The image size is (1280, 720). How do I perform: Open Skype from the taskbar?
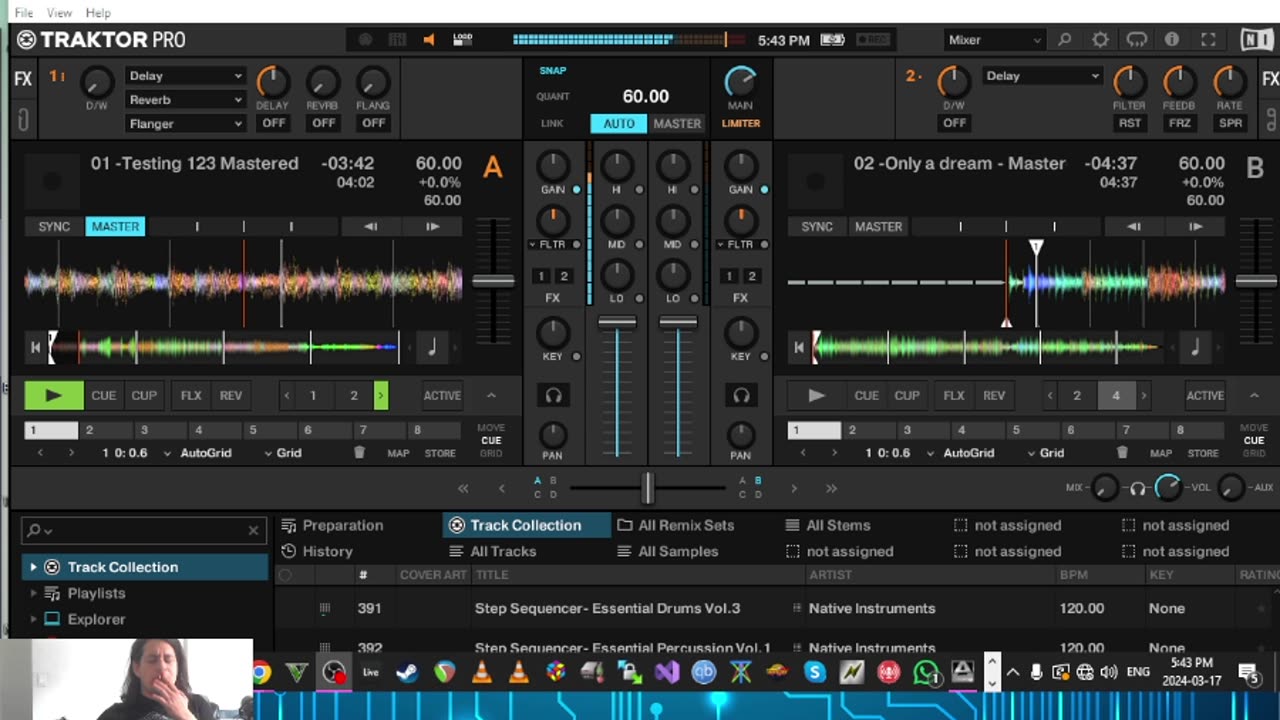point(815,672)
